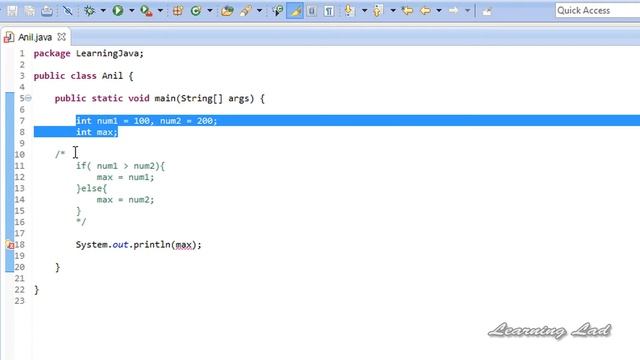Open the Search dropdown arrow

[259, 11]
